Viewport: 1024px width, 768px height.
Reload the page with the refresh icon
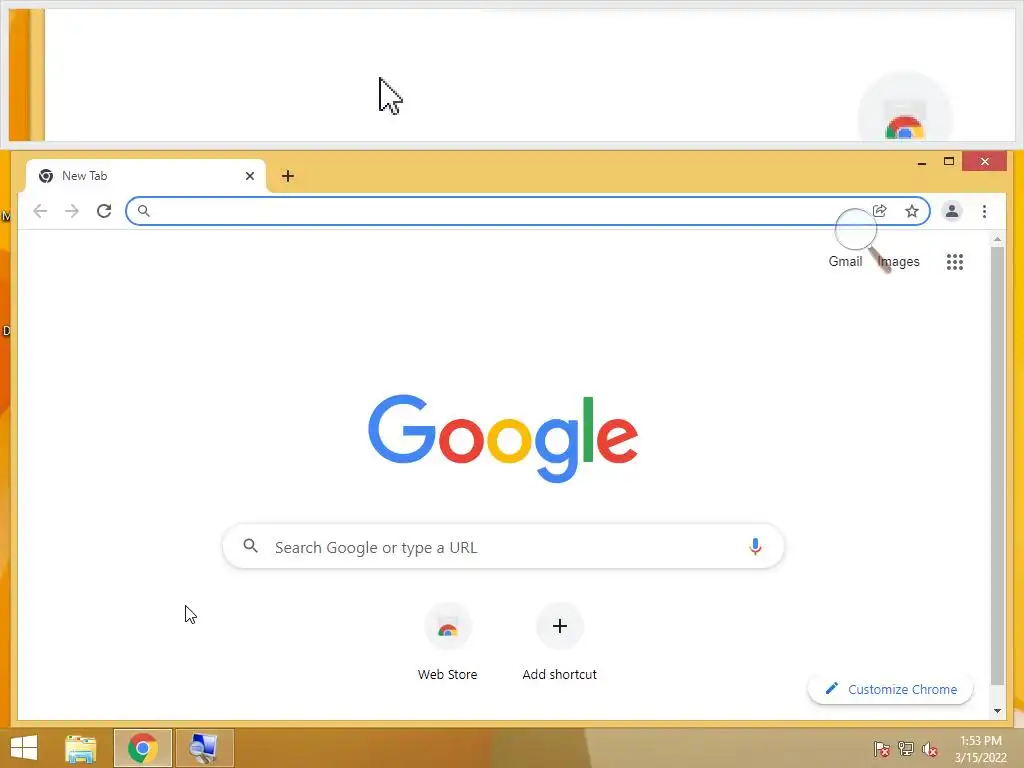(x=104, y=211)
